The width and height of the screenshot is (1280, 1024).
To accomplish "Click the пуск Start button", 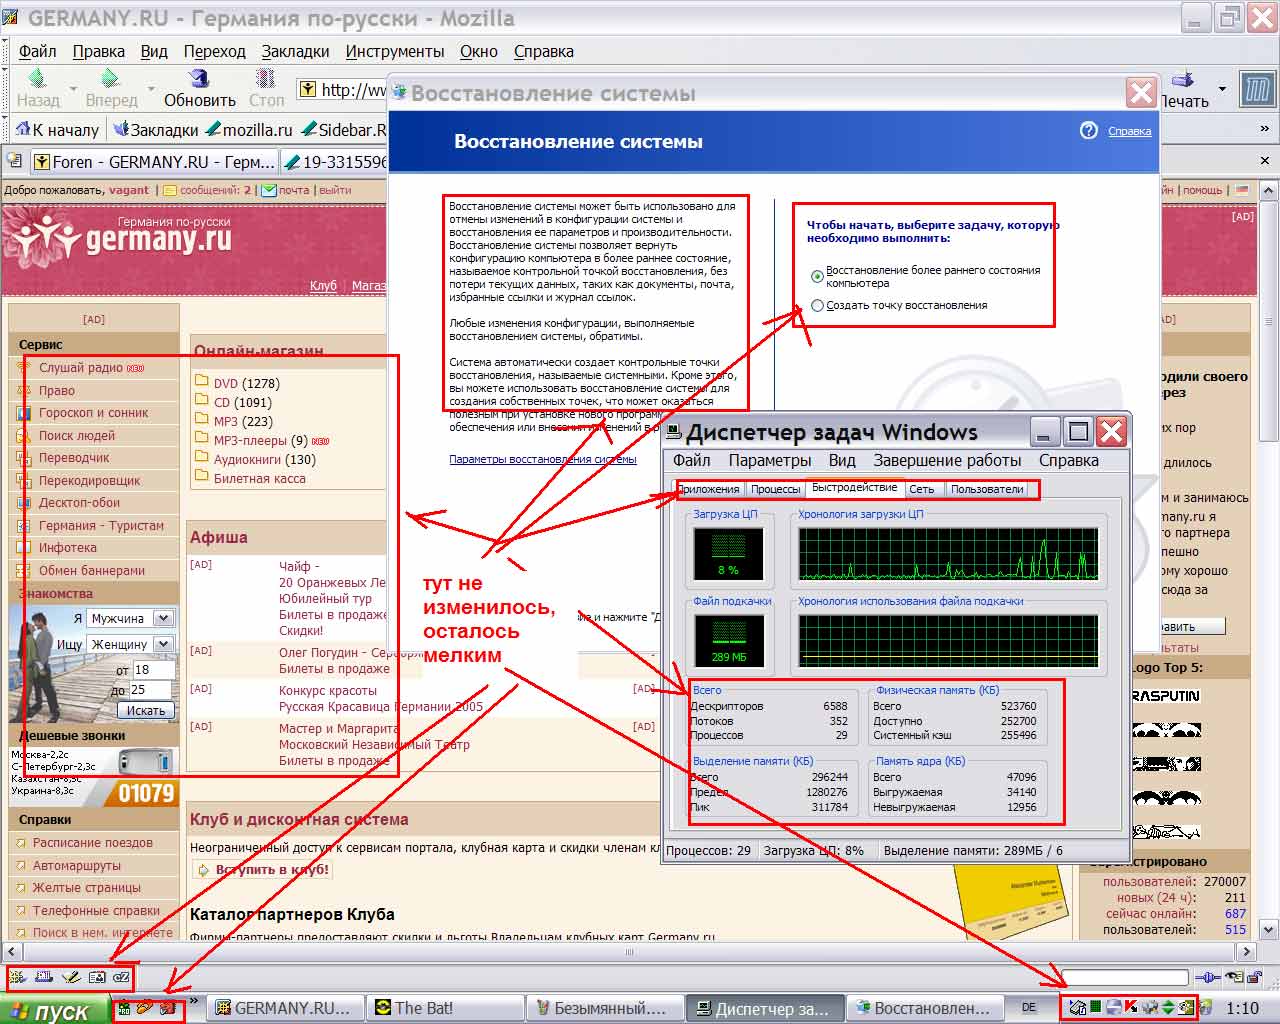I will (53, 1010).
